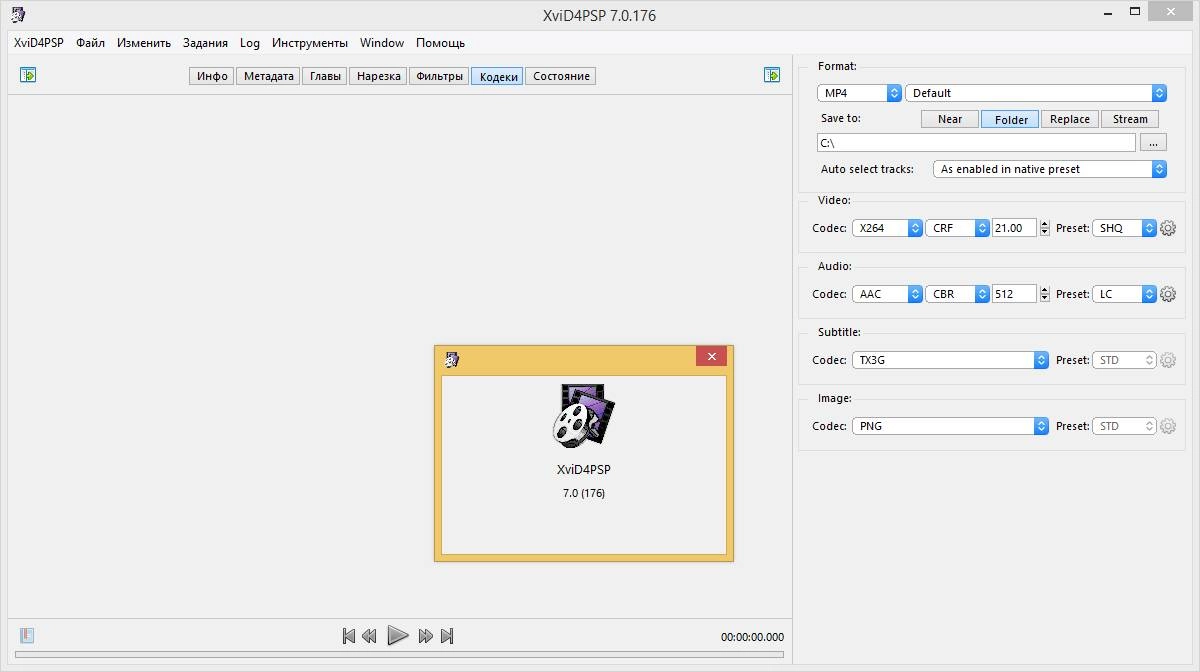
Task: Toggle the right panel icon after Состояние tab
Action: tap(772, 75)
